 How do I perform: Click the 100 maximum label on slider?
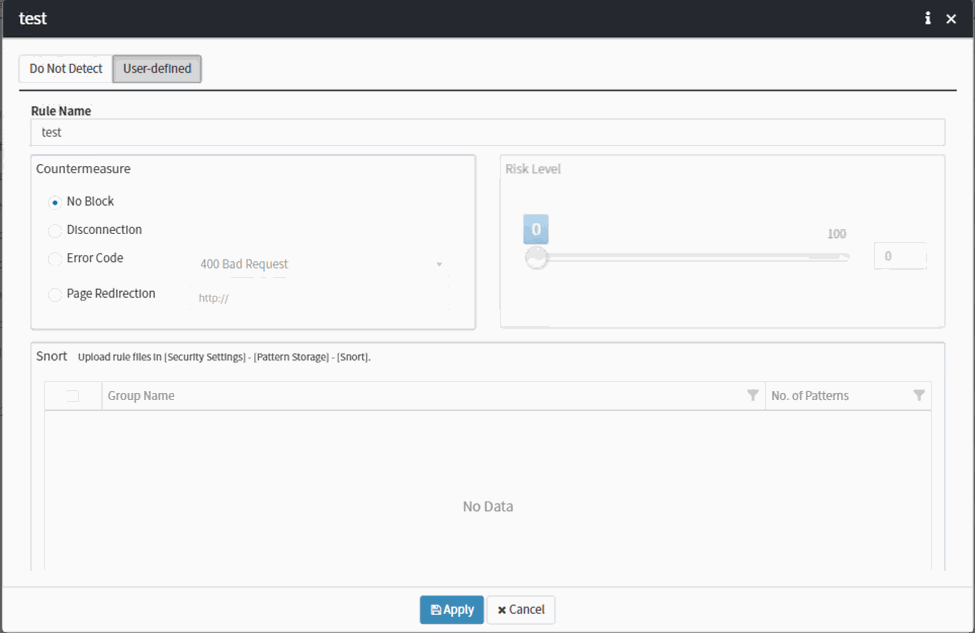click(x=836, y=234)
